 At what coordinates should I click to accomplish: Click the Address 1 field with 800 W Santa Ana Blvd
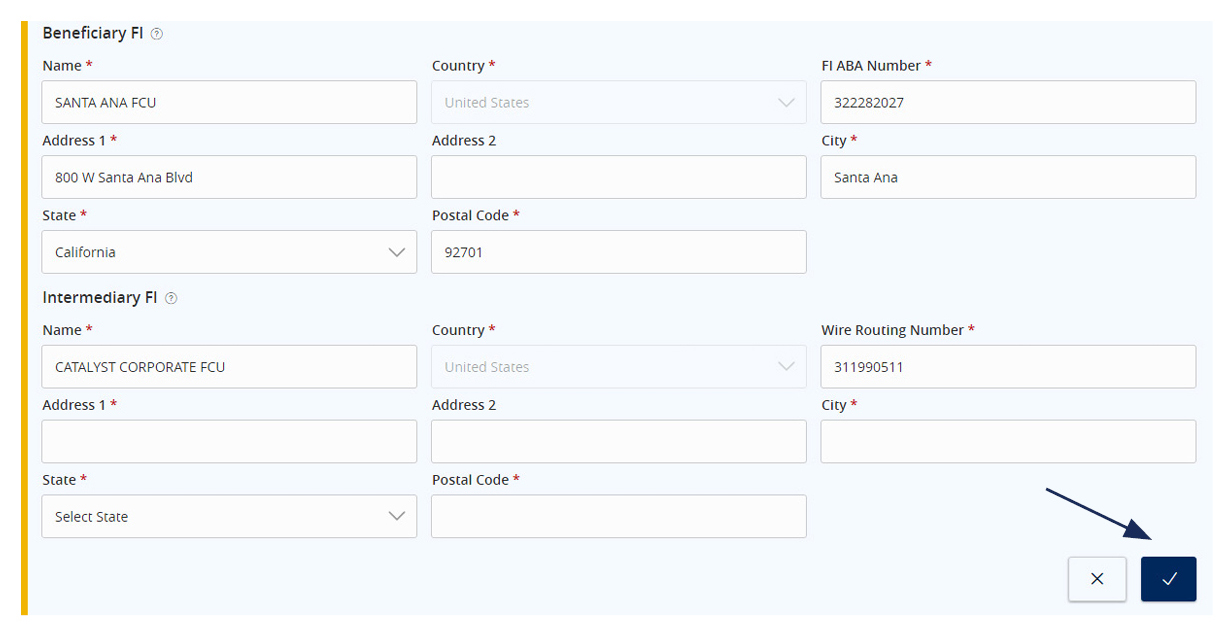pyautogui.click(x=229, y=177)
